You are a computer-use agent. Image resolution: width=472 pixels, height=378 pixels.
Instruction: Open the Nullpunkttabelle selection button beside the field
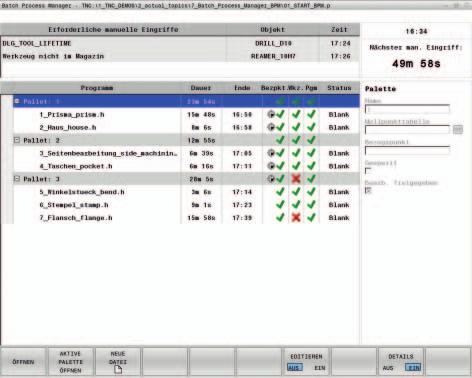[x=458, y=130]
